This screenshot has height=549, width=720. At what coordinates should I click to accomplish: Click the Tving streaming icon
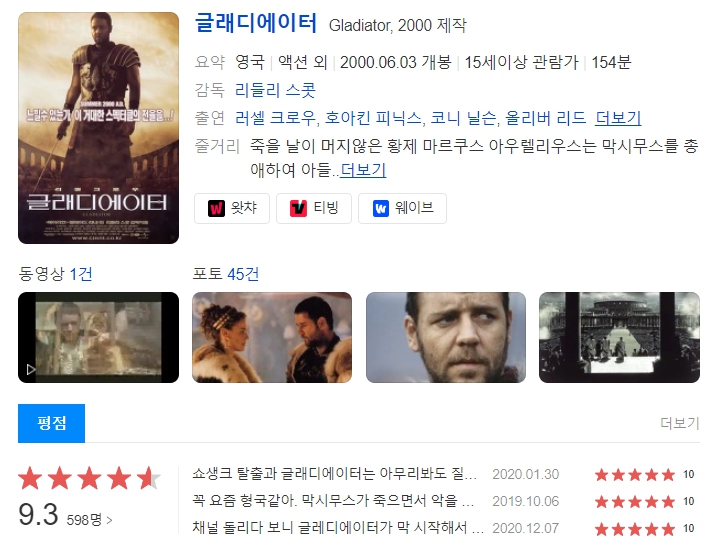coord(298,208)
